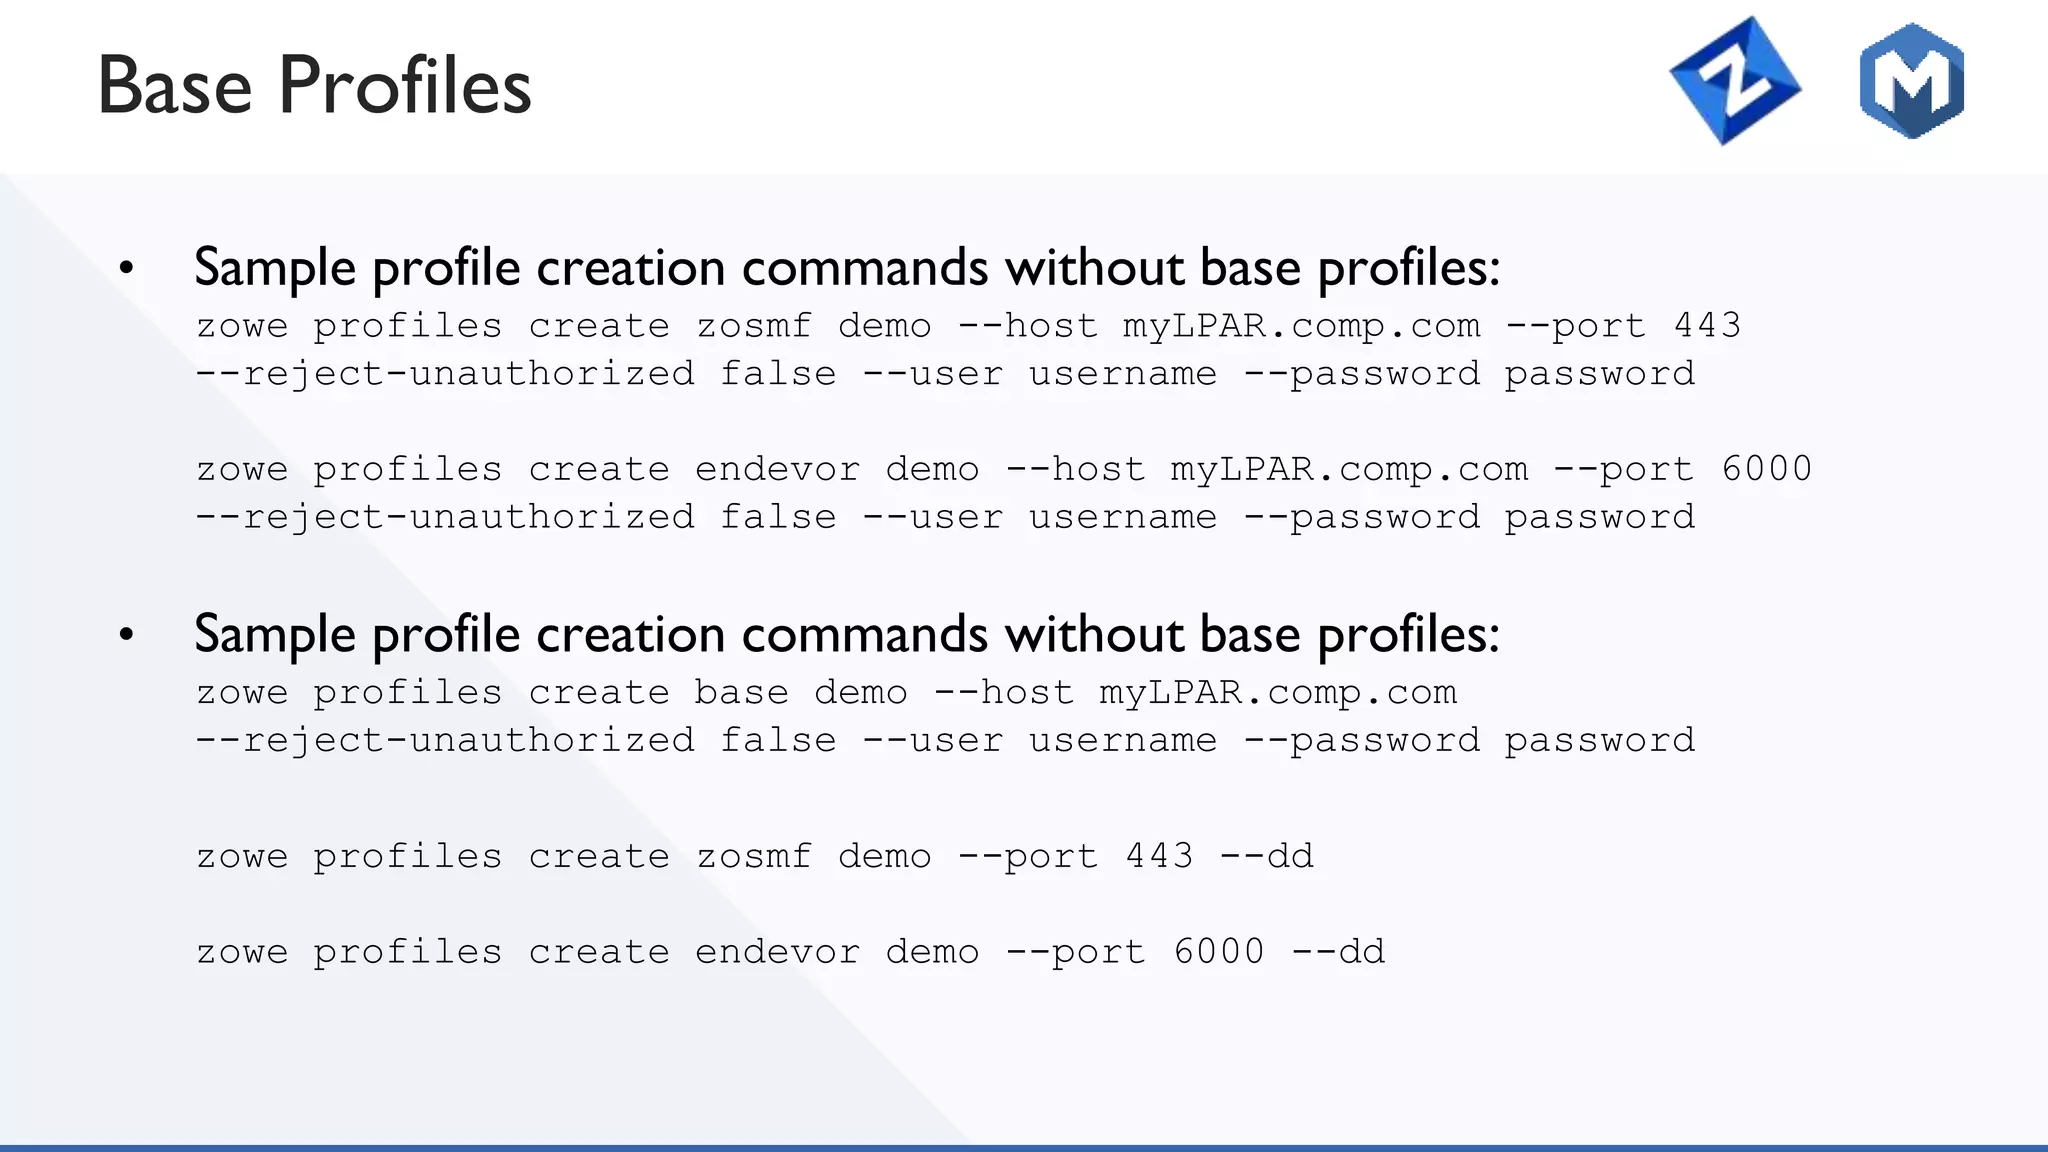The image size is (2048, 1152).
Task: Click the 'zosmf demo --port 443 --dd' command
Action: click(755, 856)
